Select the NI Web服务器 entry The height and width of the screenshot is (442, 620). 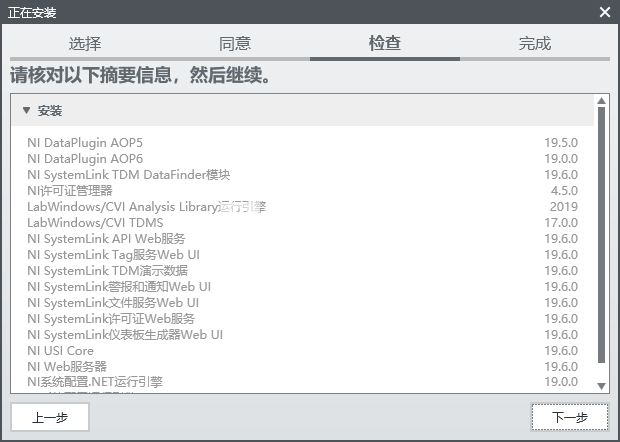point(302,366)
